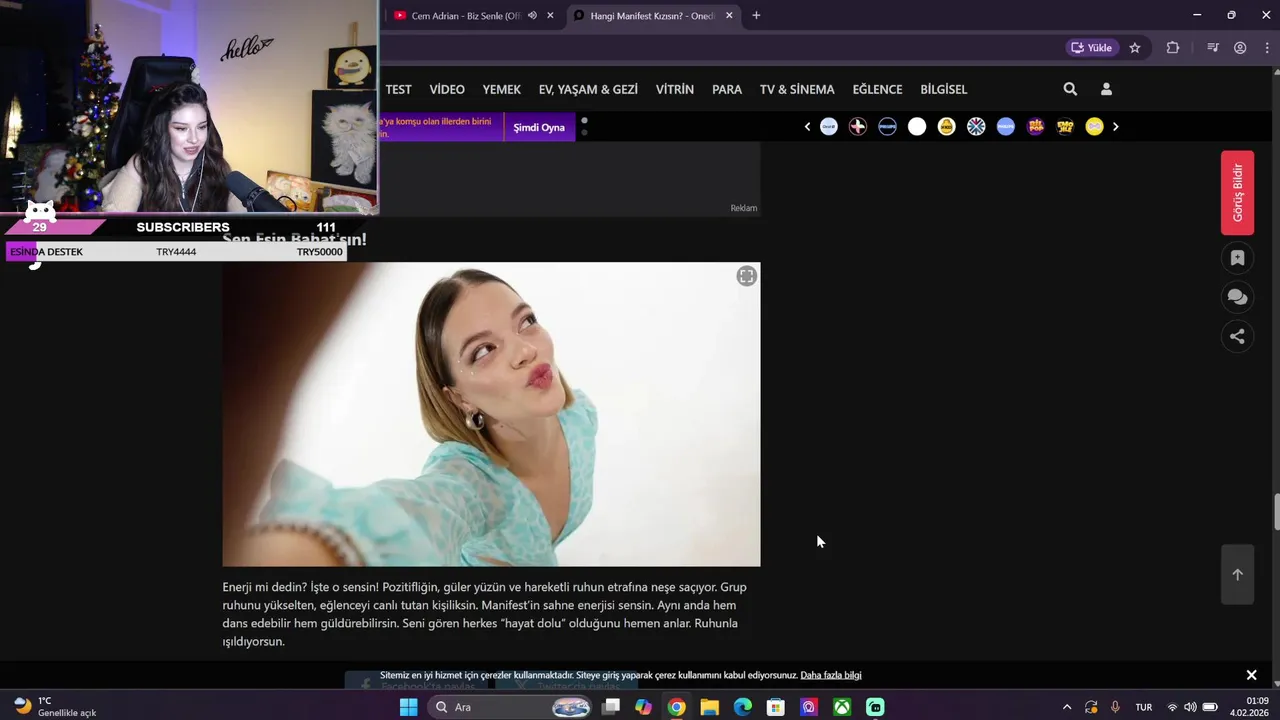Open the Chrome three-dot menu
This screenshot has width=1280, height=720.
tap(1266, 47)
